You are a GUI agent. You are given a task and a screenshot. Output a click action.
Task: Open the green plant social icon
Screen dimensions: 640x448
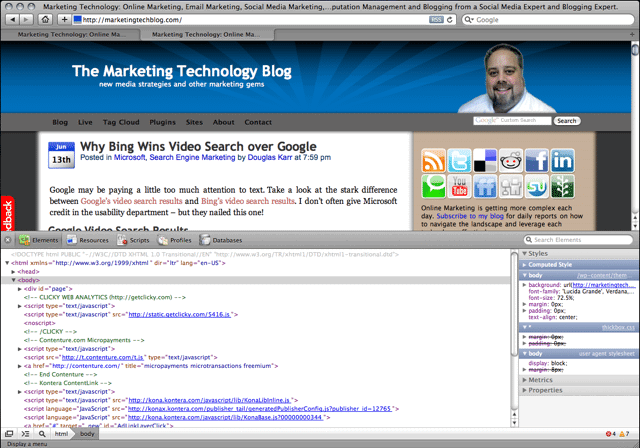[562, 186]
